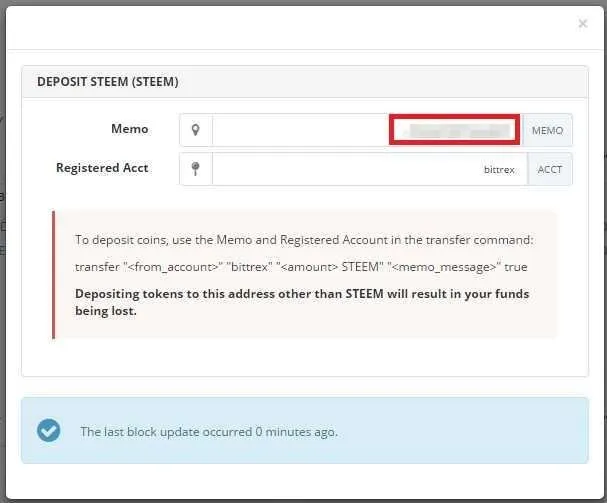Viewport: 607px width, 503px height.
Task: Click the red vertical bar of warning box
Action: click(x=53, y=275)
